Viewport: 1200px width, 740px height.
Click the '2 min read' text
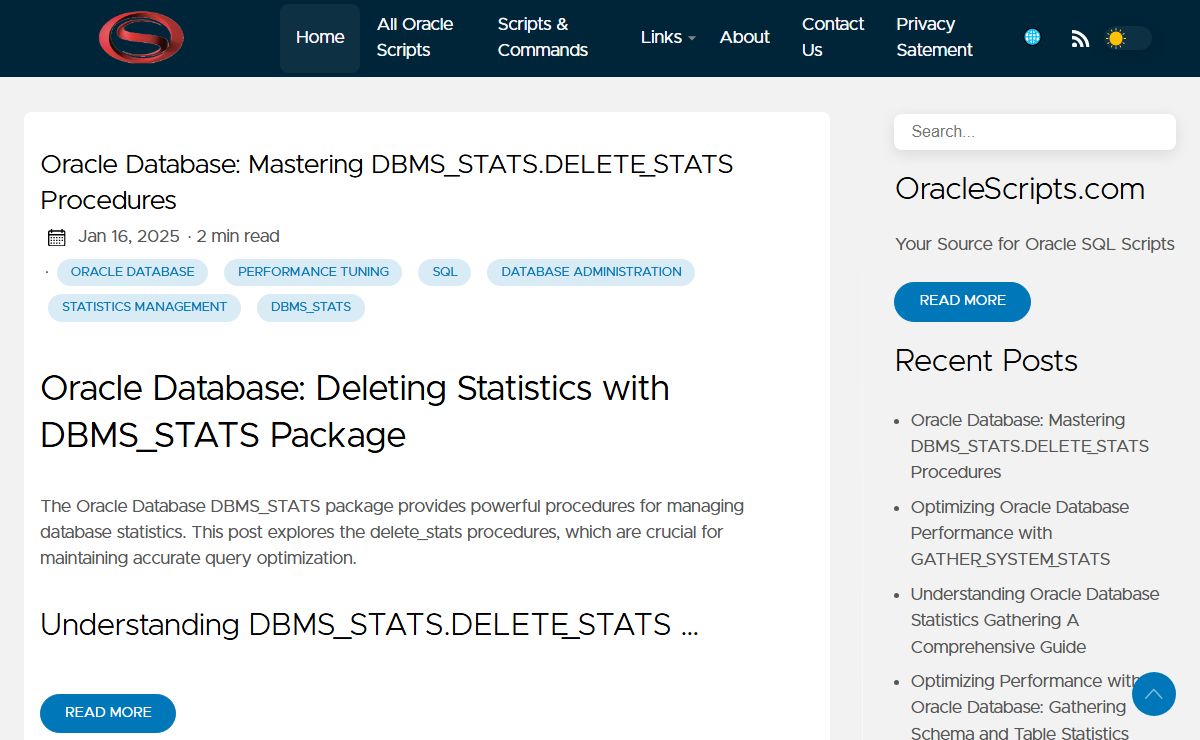tap(238, 237)
